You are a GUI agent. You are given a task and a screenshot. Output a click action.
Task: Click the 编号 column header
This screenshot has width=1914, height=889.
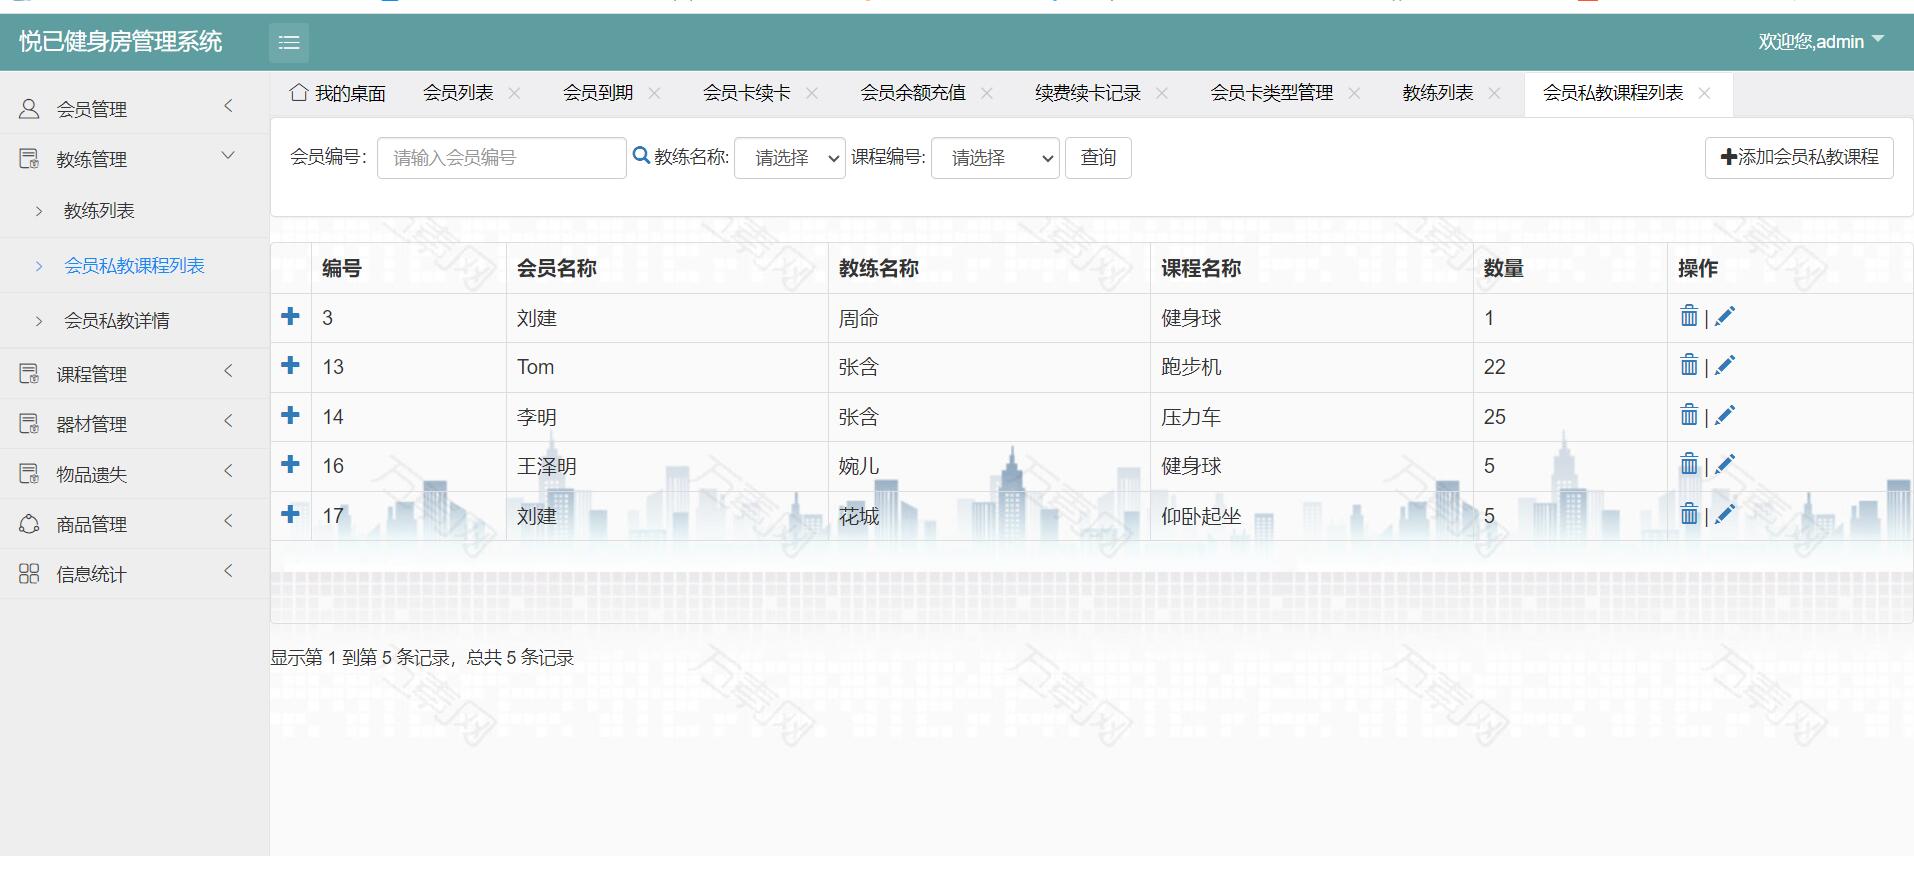[x=342, y=268]
